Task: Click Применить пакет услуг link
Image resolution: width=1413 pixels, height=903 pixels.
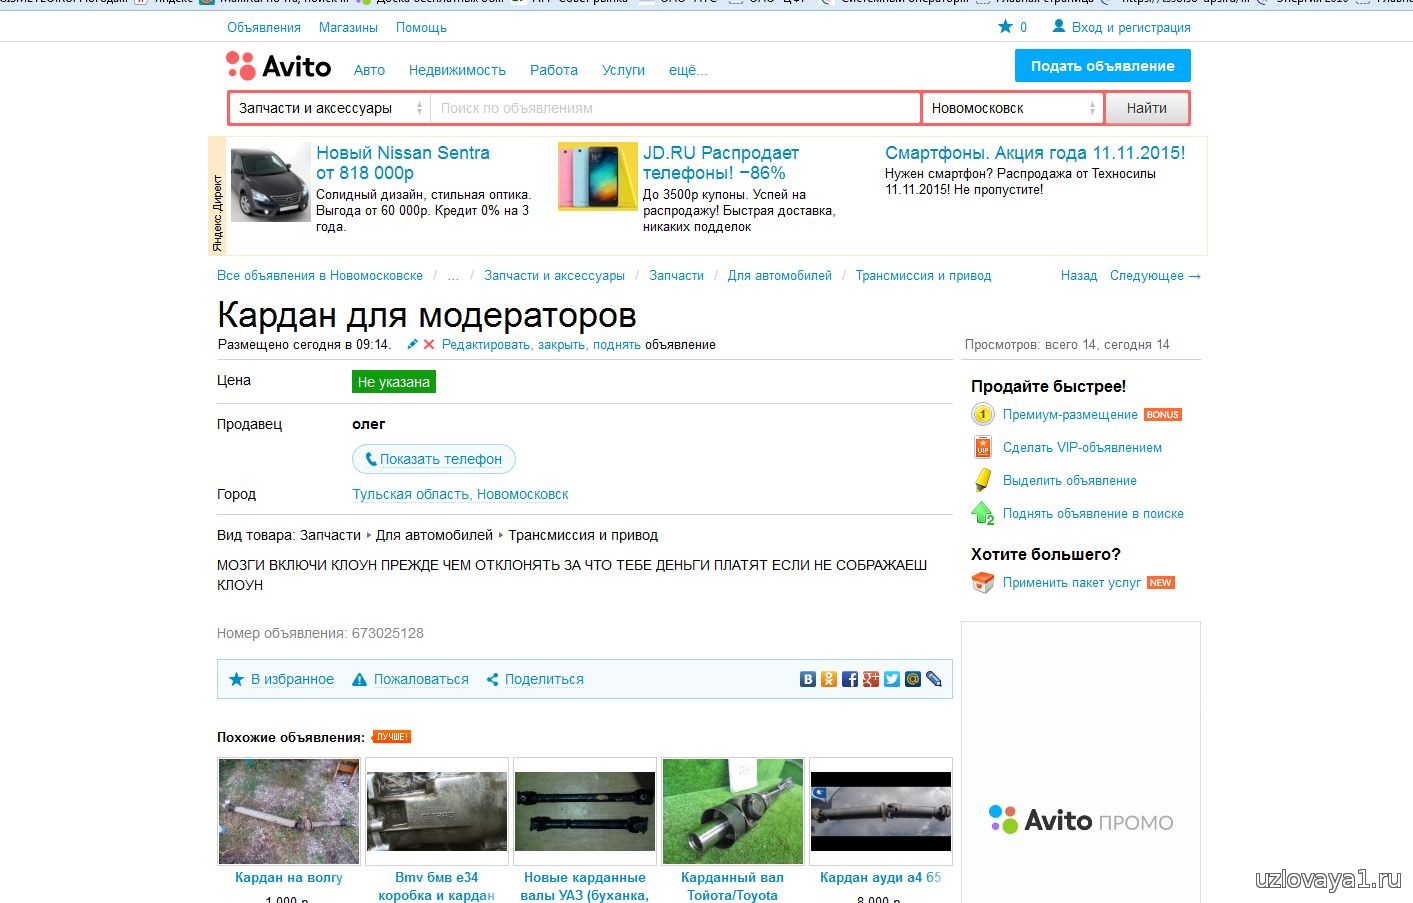Action: click(x=1072, y=582)
